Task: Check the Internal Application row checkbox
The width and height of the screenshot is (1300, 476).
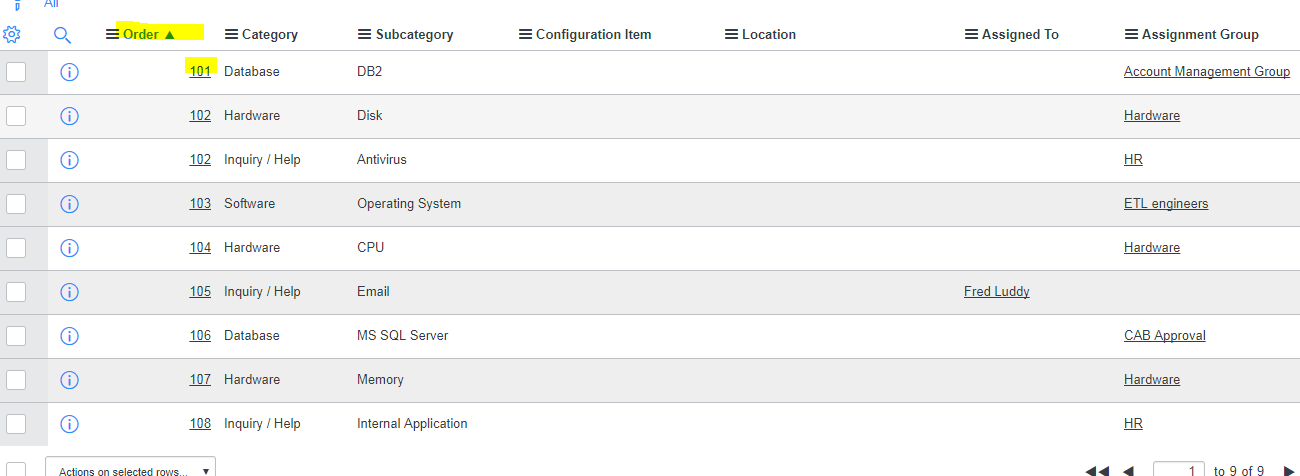Action: point(16,424)
